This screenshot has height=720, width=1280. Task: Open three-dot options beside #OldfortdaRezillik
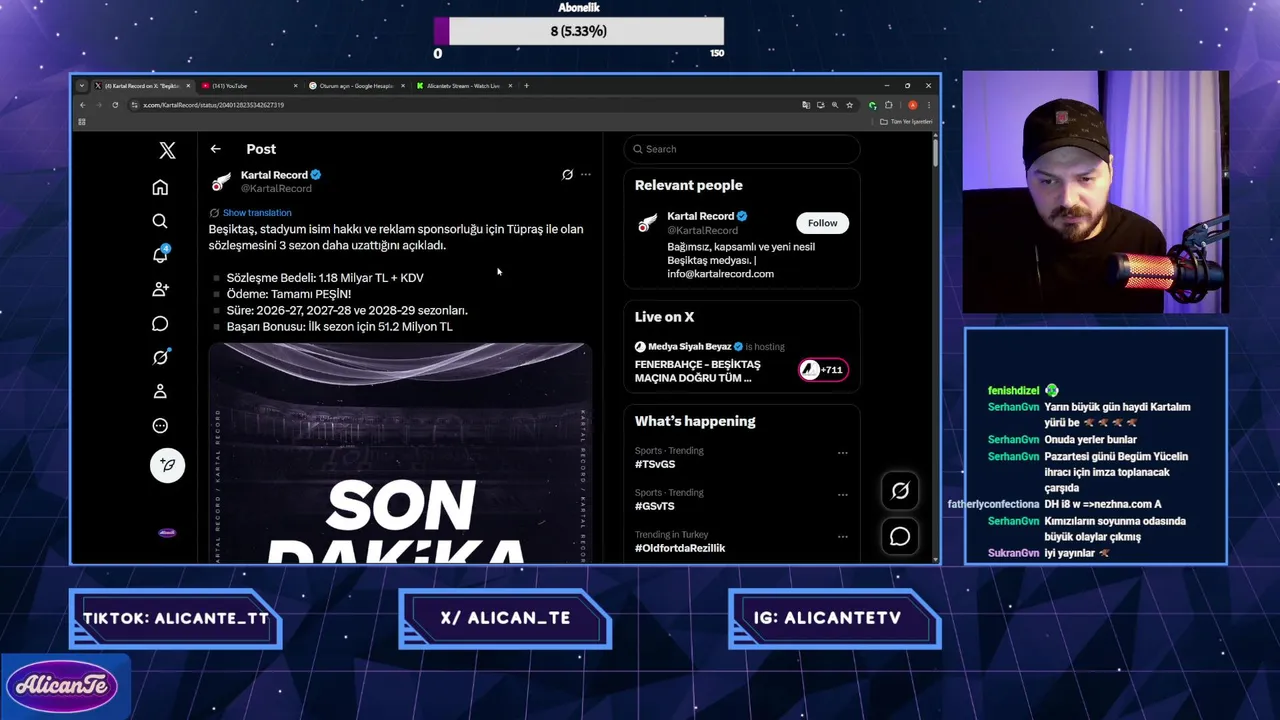tap(842, 537)
